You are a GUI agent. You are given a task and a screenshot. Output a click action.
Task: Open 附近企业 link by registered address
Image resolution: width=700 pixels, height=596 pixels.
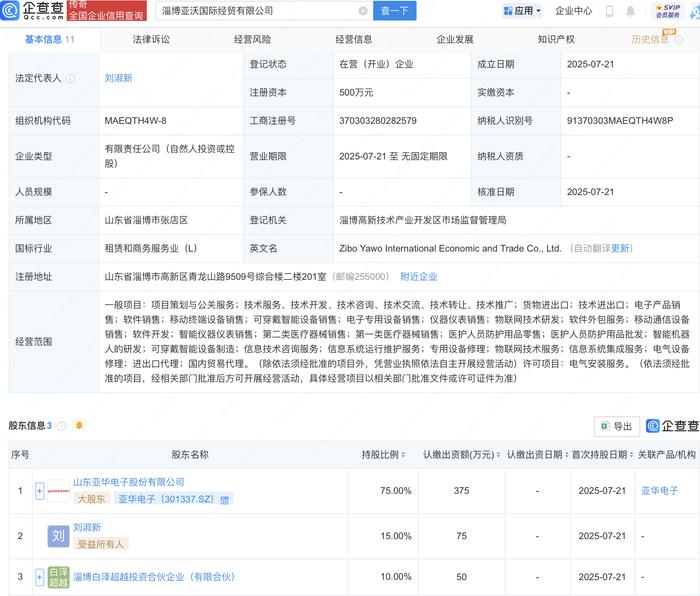tap(419, 277)
